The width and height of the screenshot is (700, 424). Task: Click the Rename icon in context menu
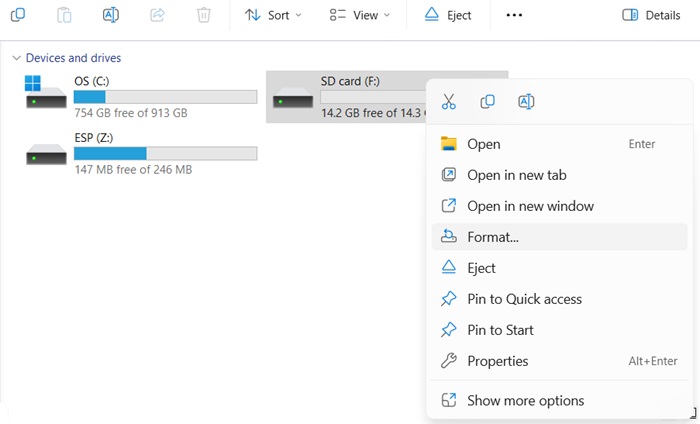pos(526,102)
